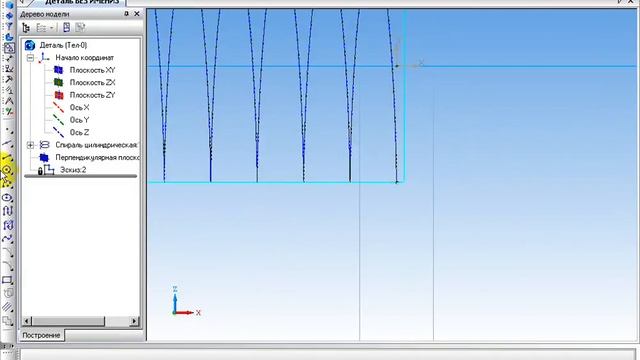Activate the Деталь БЕЗ ИМЕНИ document tab

(x=82, y=2)
